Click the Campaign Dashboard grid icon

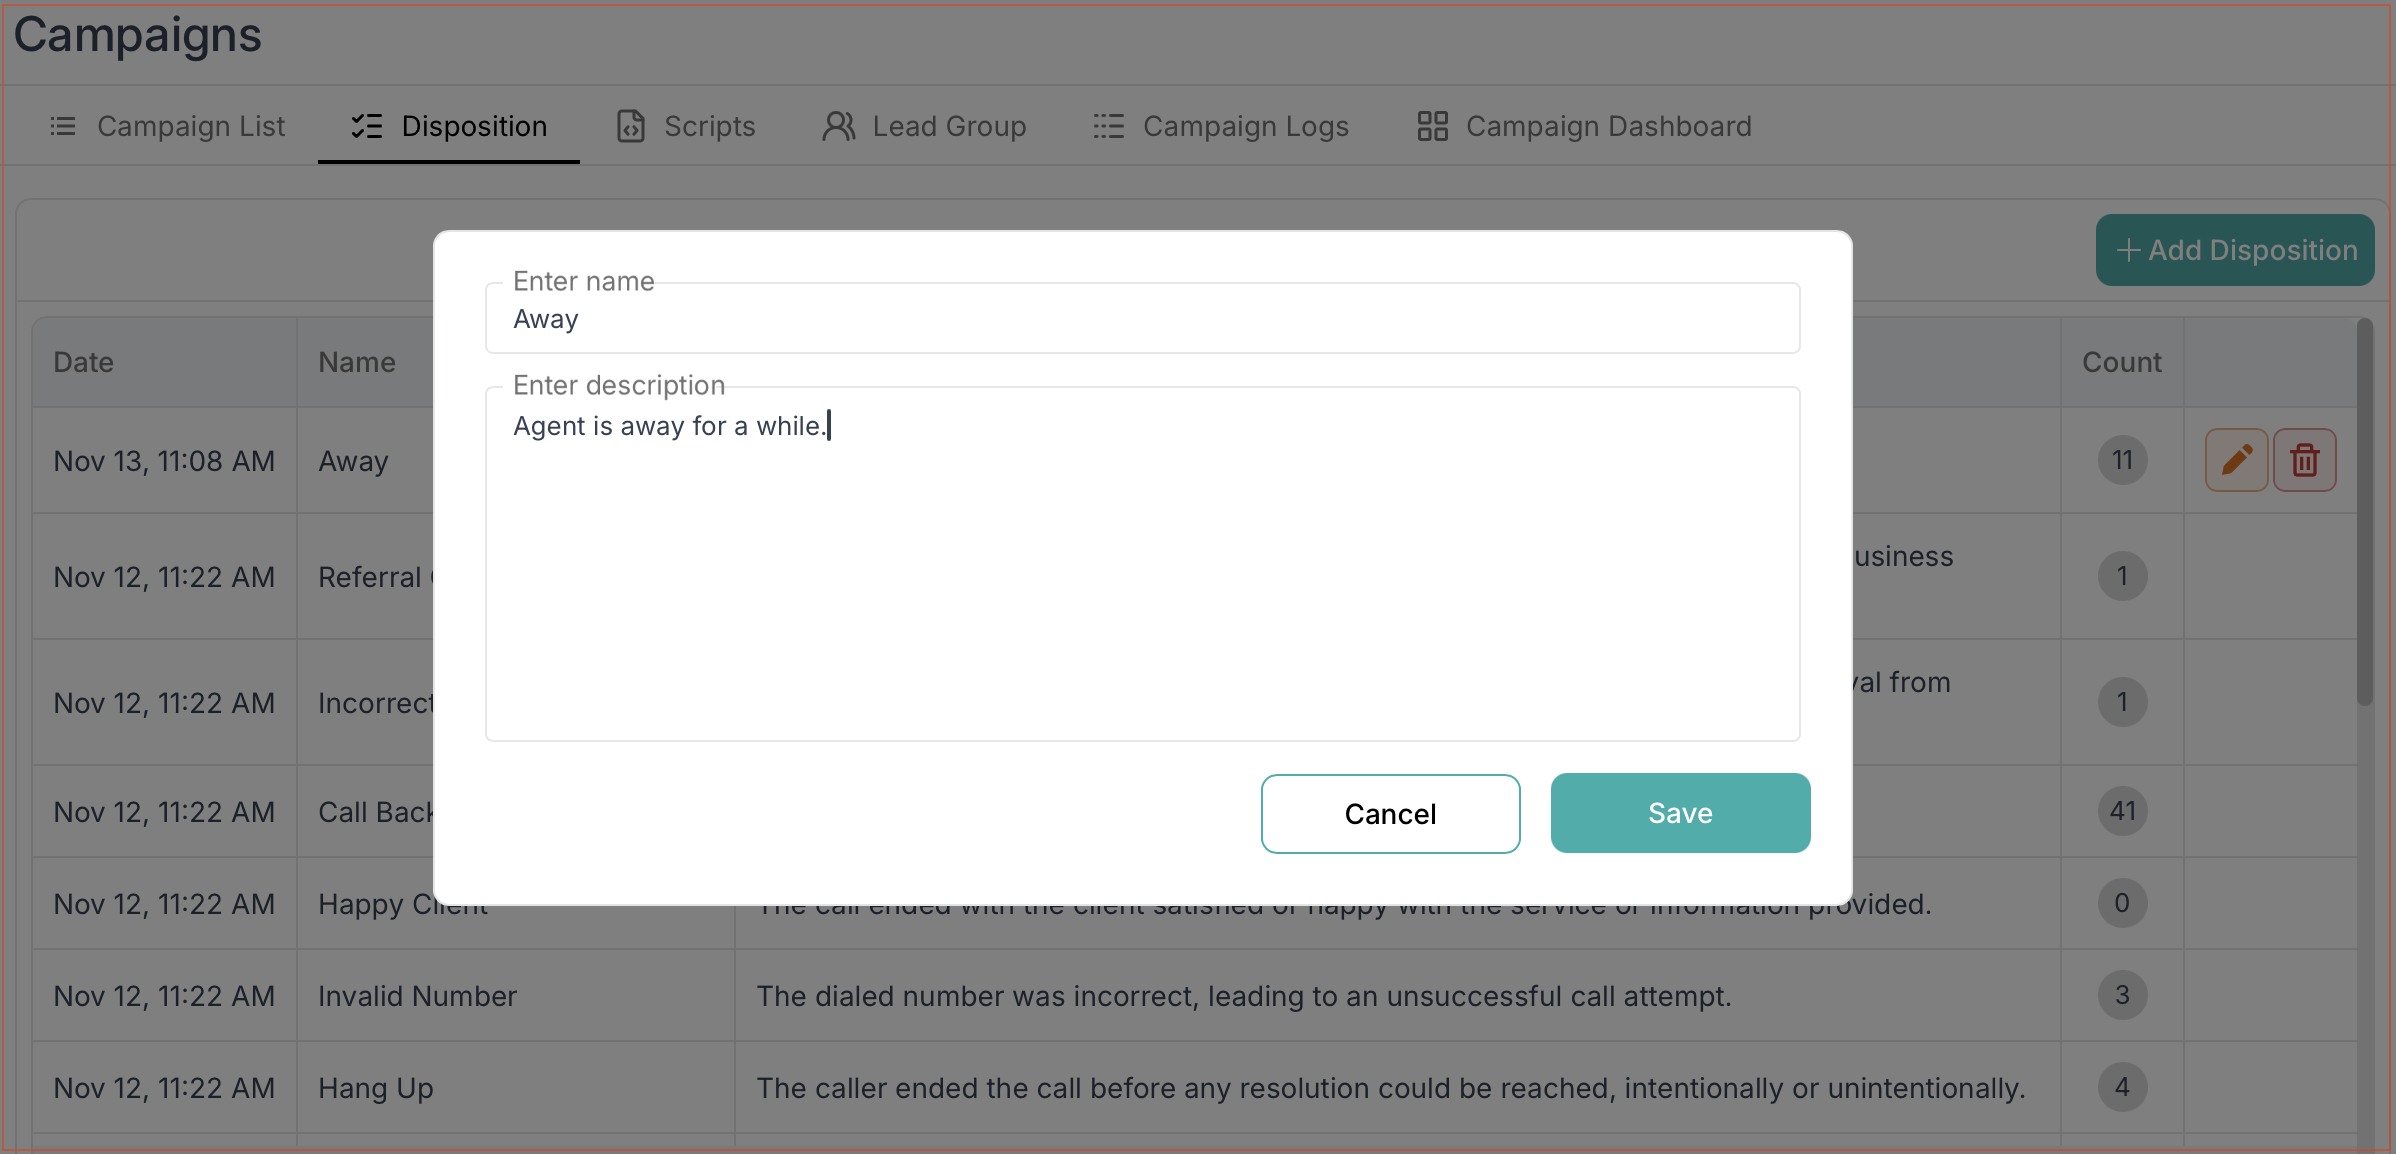pyautogui.click(x=1432, y=126)
